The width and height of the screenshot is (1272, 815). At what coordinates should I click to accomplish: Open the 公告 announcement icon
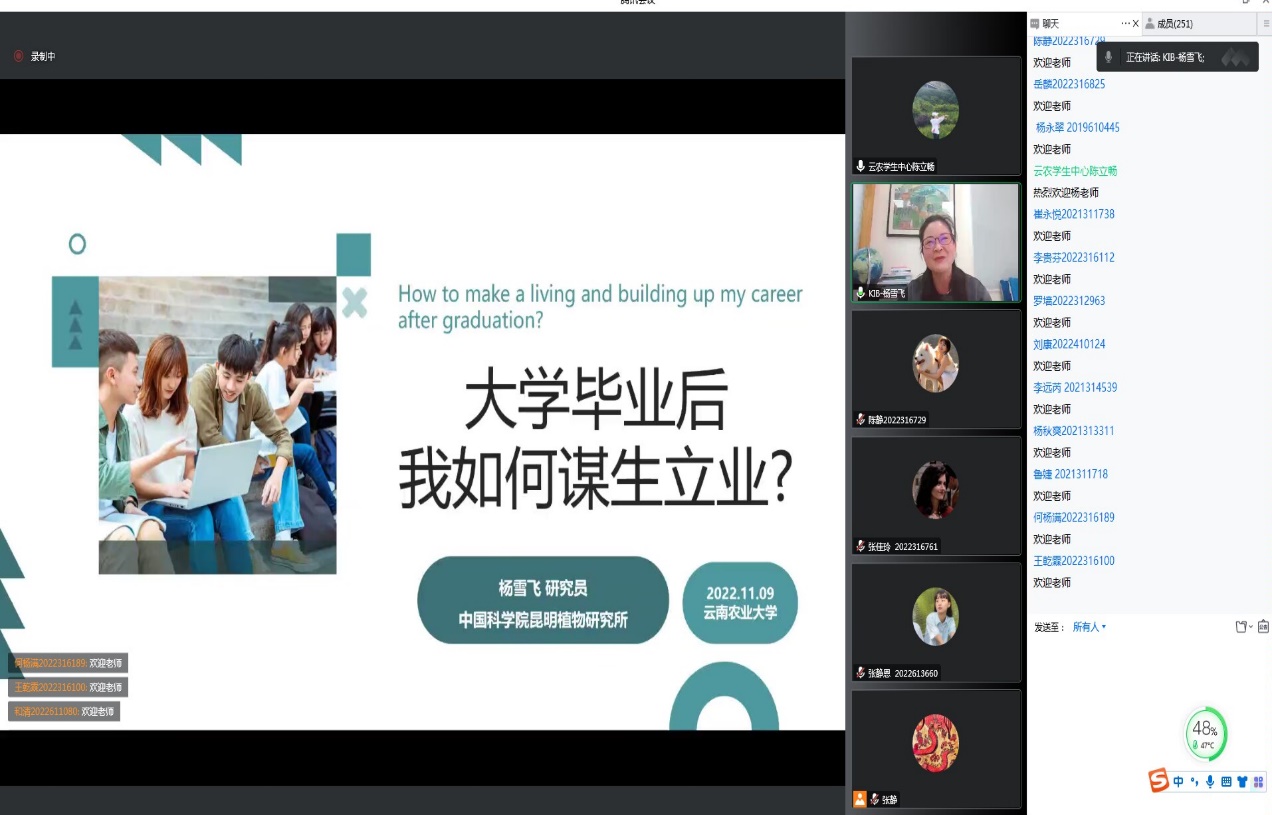pyautogui.click(x=1263, y=627)
